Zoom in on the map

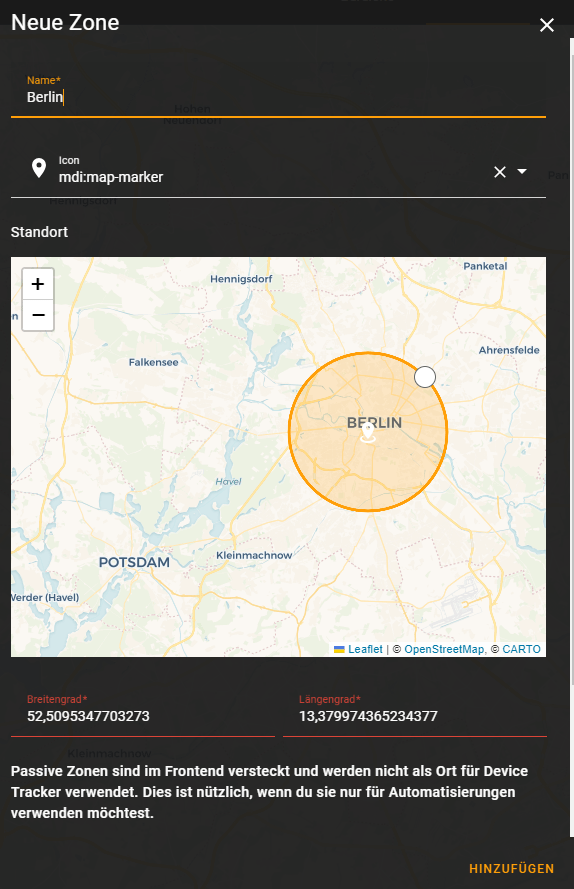[x=38, y=284]
